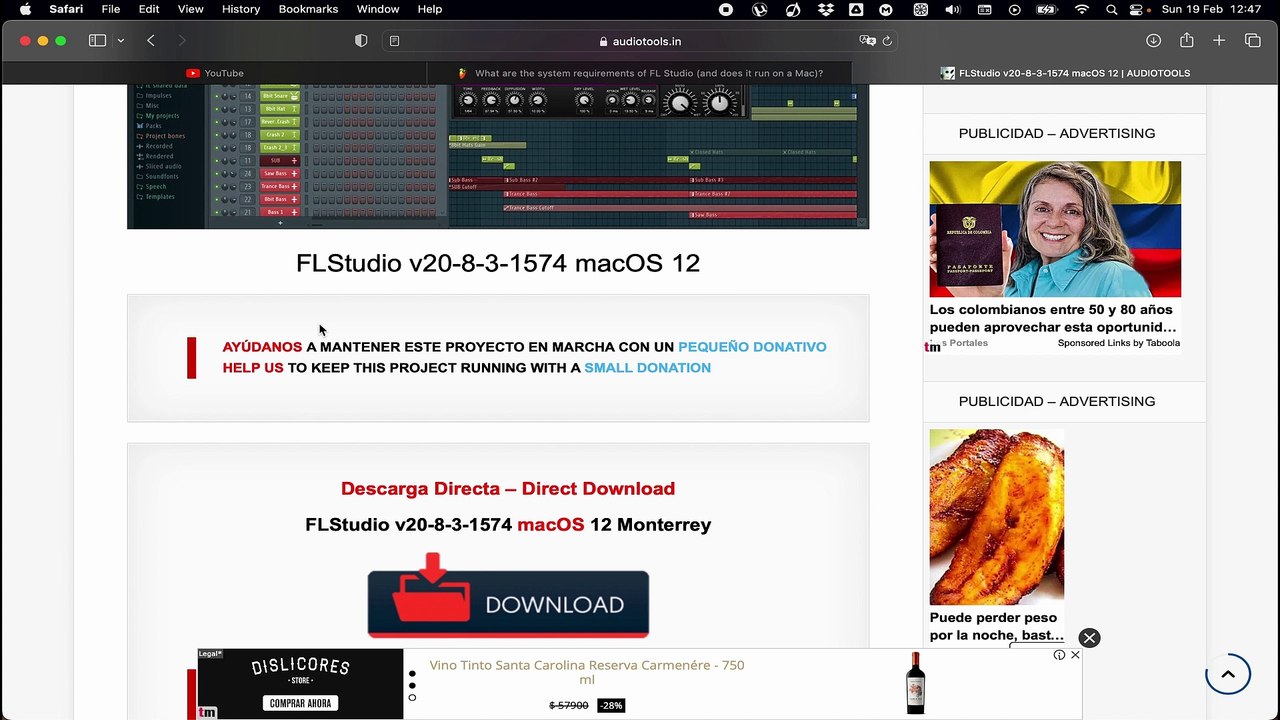Open the Safari app menu
Viewport: 1280px width, 720px height.
66,9
